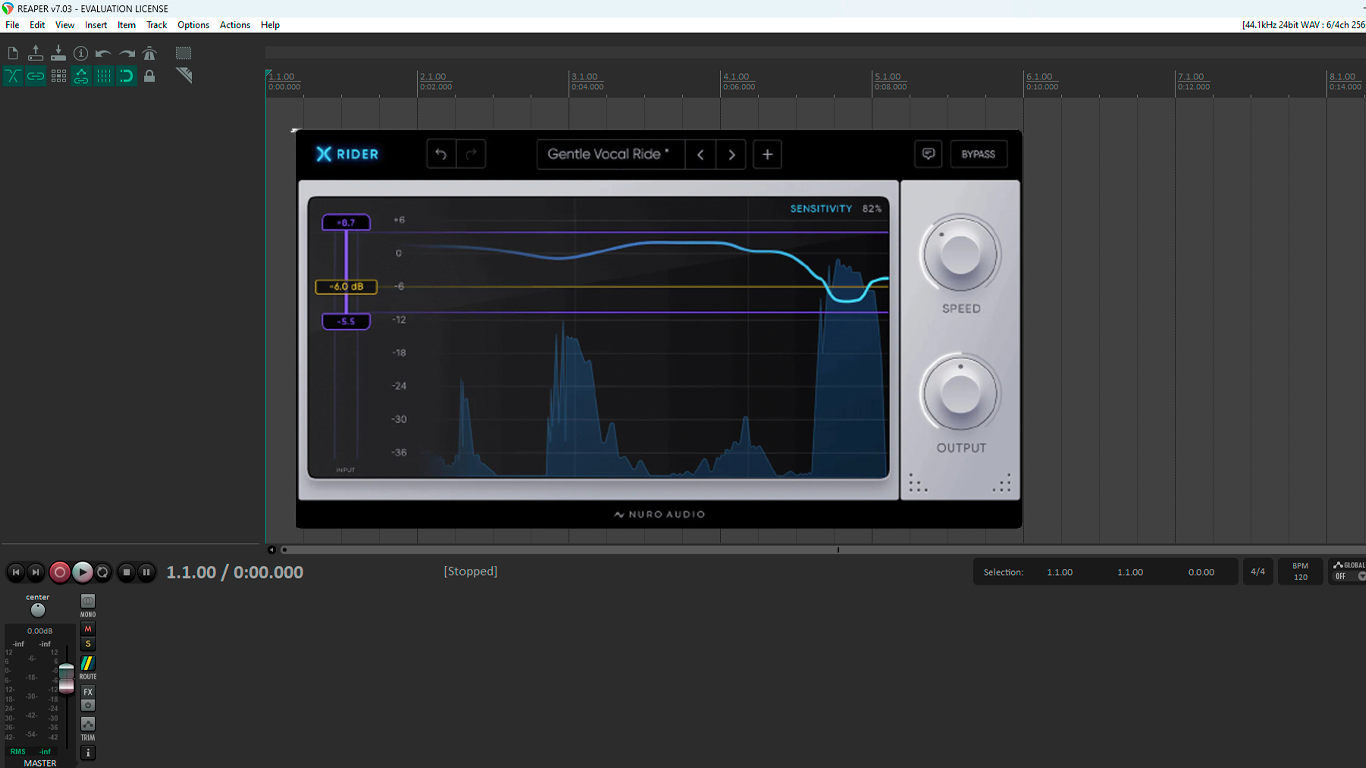Click the Rider plugin undo button
1366x768 pixels.
point(441,154)
